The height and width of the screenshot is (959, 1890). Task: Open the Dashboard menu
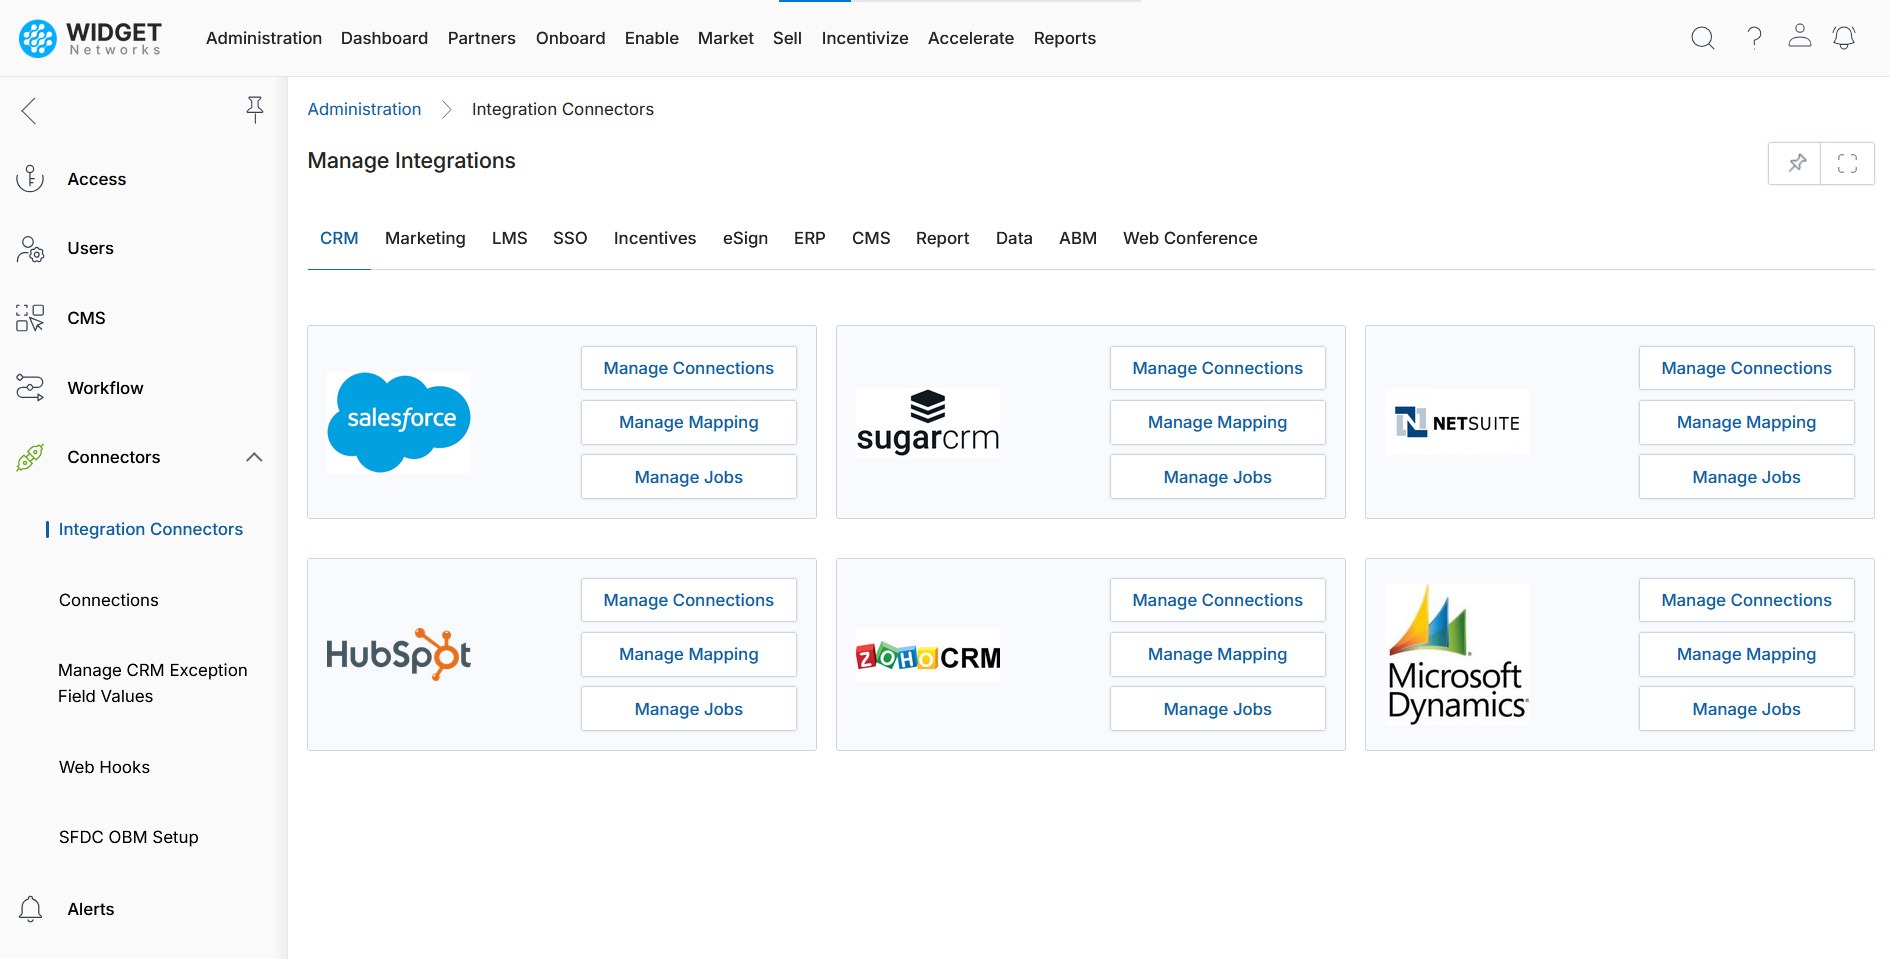pos(384,38)
